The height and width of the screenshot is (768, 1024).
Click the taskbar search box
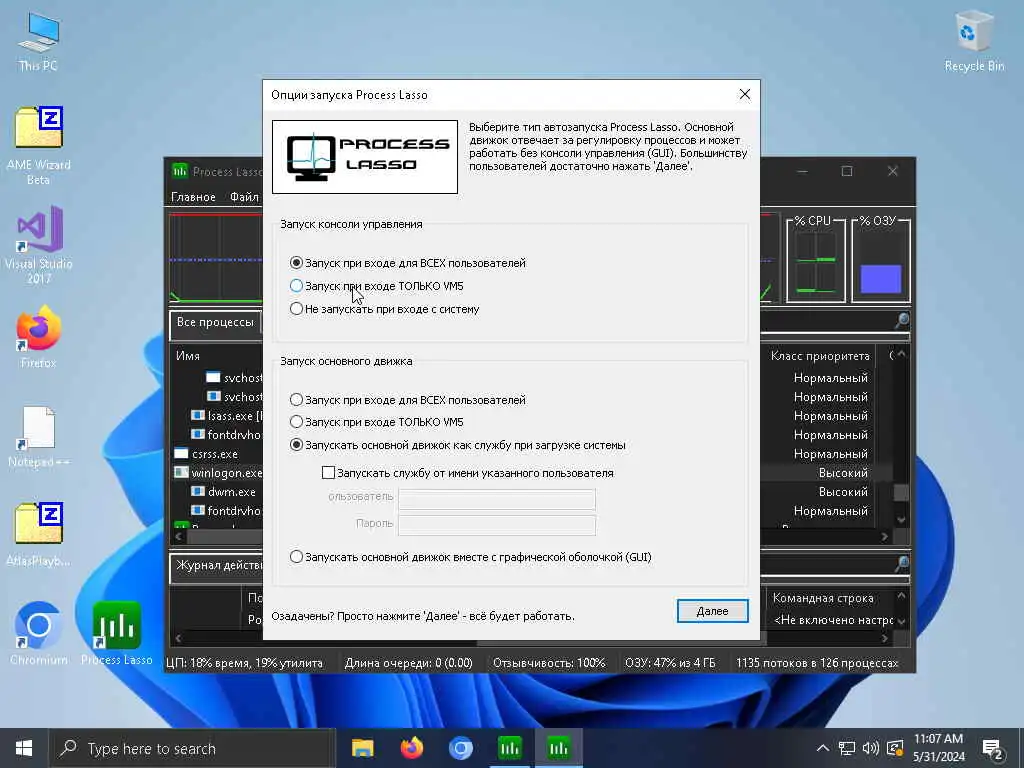tap(192, 748)
